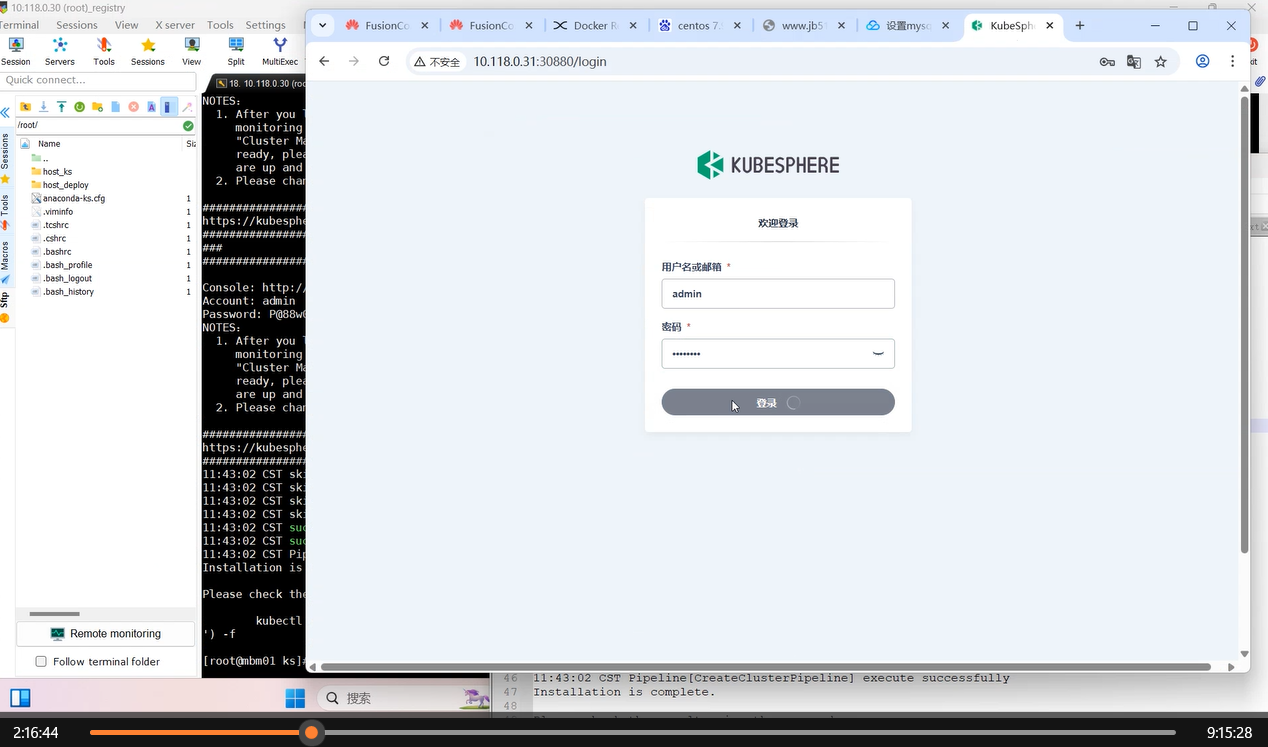Open MobaXterm MultiExec tool
The image size is (1268, 747).
click(280, 50)
